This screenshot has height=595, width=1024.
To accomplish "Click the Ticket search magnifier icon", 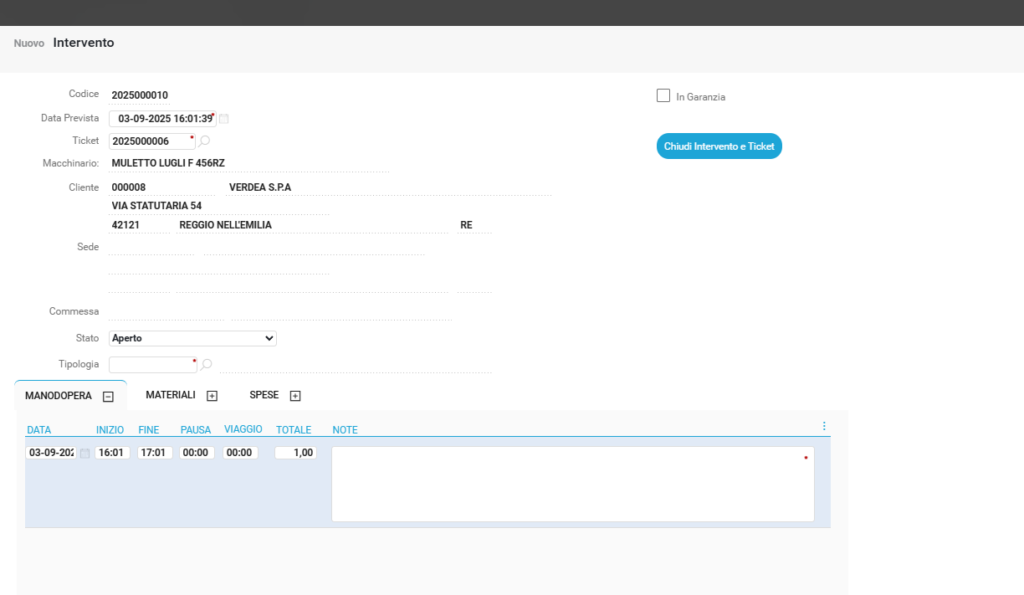I will (205, 142).
